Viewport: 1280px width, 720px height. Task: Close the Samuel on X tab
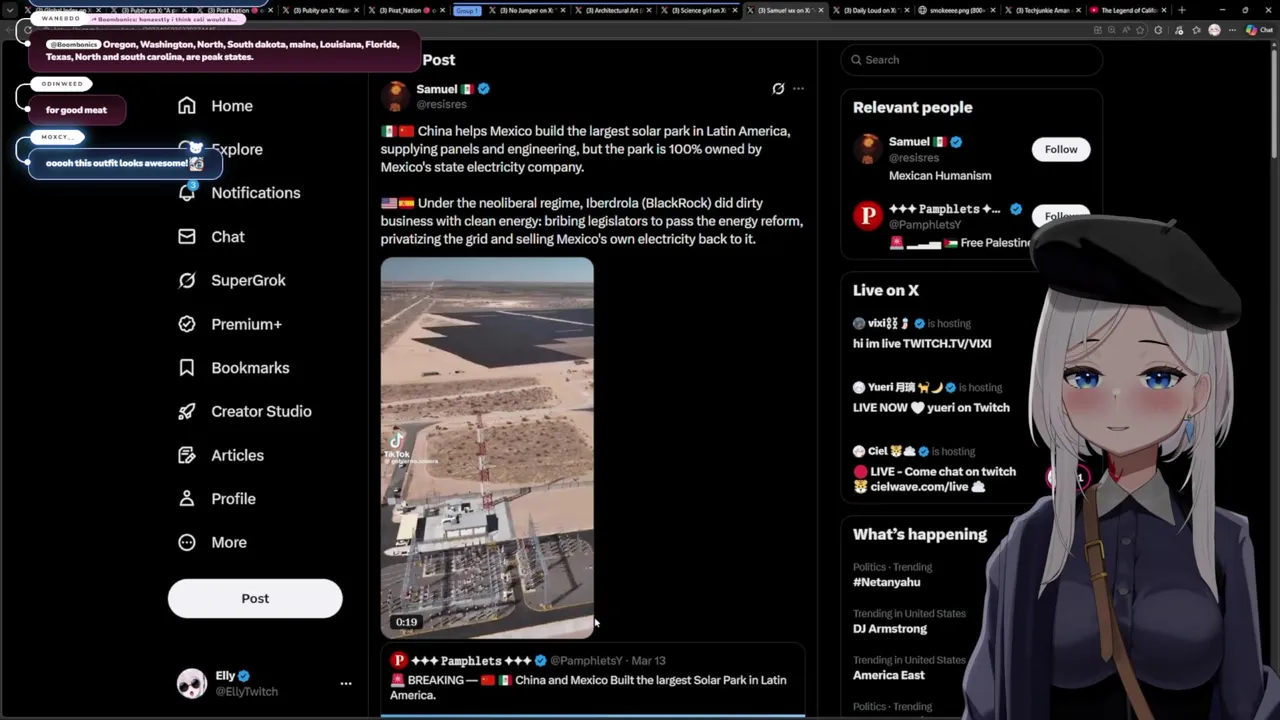[x=822, y=10]
